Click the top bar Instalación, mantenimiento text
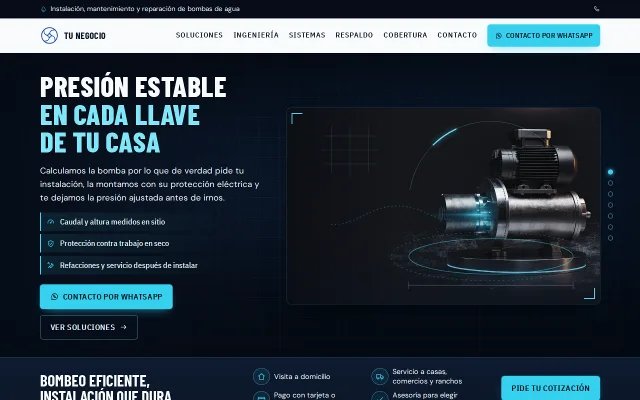 pyautogui.click(x=145, y=9)
